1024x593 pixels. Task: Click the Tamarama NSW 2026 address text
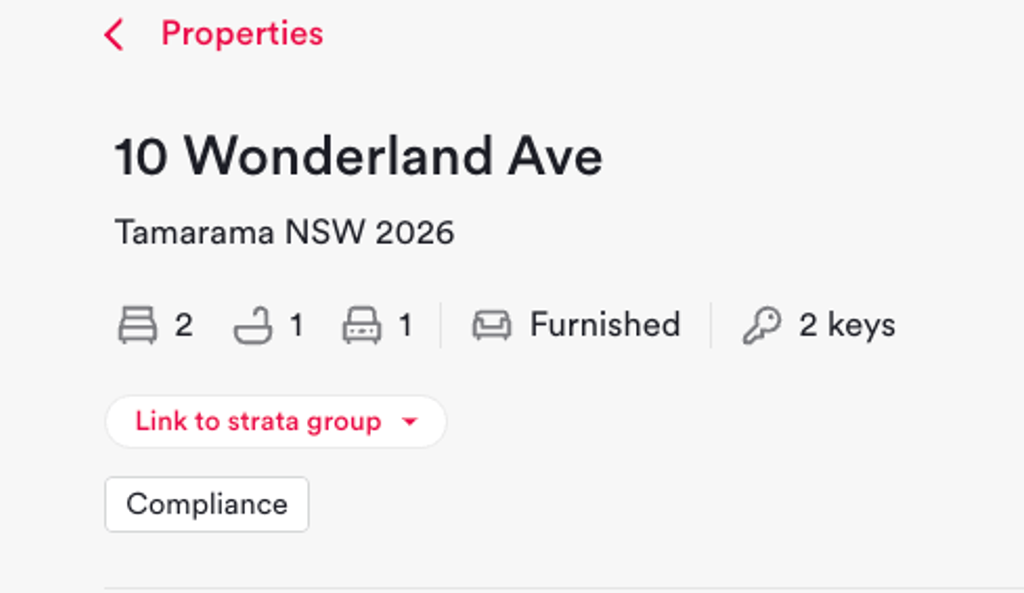coord(284,232)
